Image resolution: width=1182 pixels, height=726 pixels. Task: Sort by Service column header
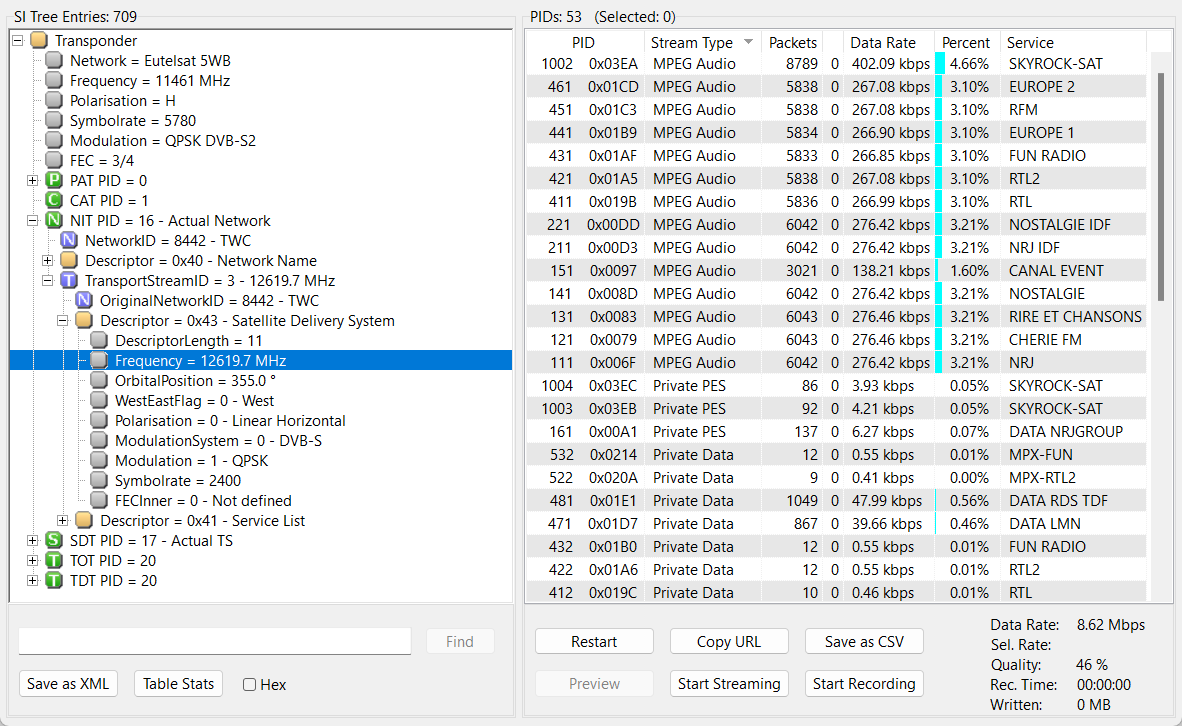tap(1073, 42)
